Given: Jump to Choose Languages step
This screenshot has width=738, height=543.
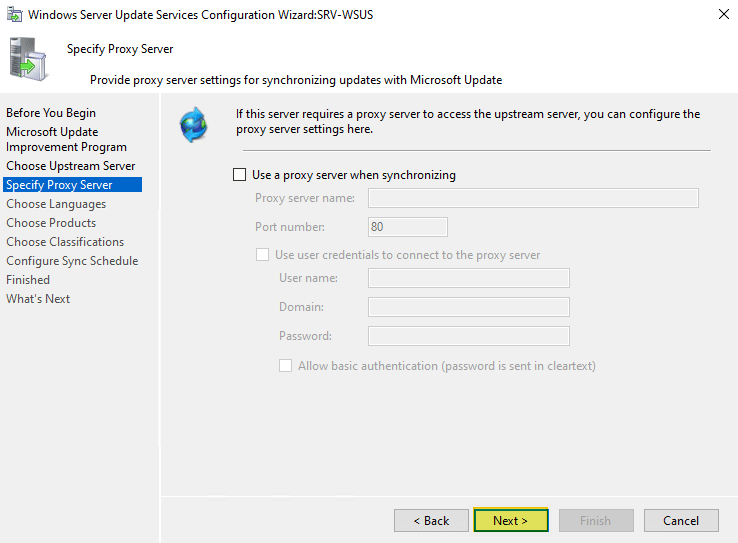Looking at the screenshot, I should pos(56,204).
